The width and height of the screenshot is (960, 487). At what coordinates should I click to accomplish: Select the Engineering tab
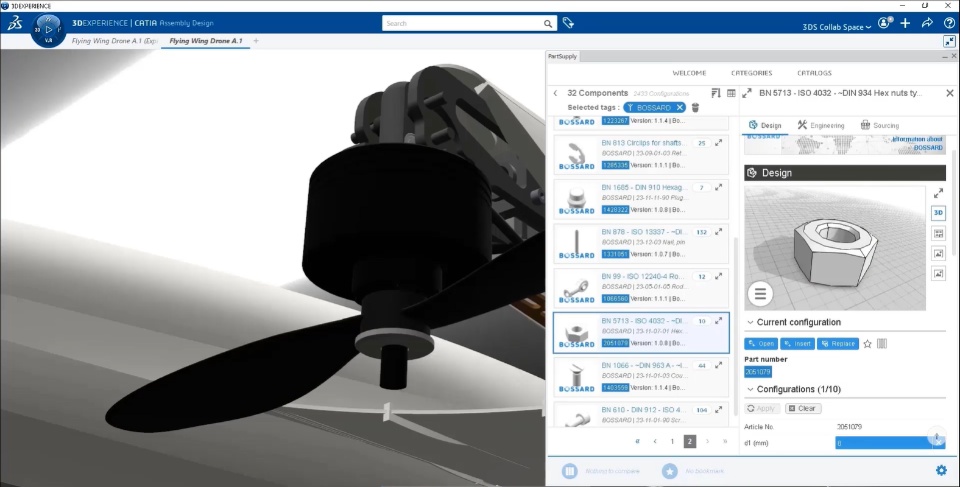tap(821, 126)
